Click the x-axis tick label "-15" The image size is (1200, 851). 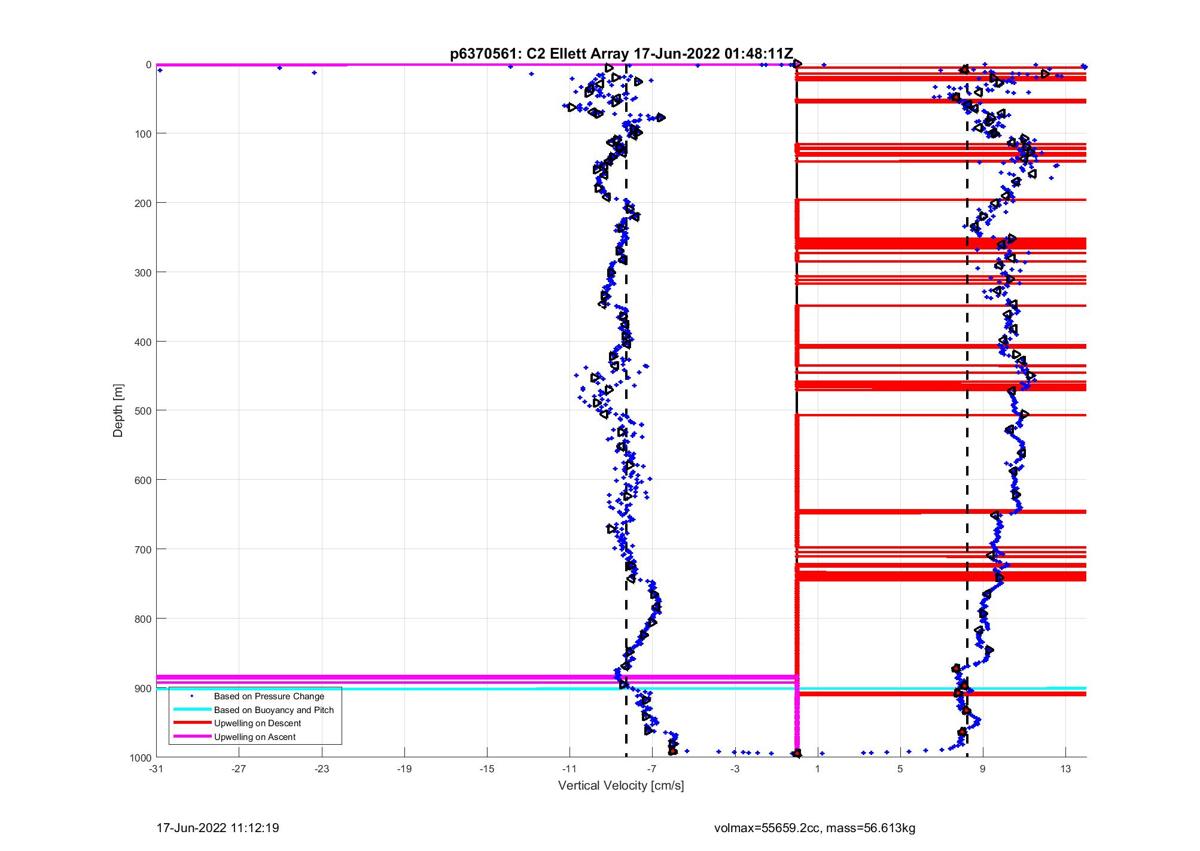(x=487, y=769)
